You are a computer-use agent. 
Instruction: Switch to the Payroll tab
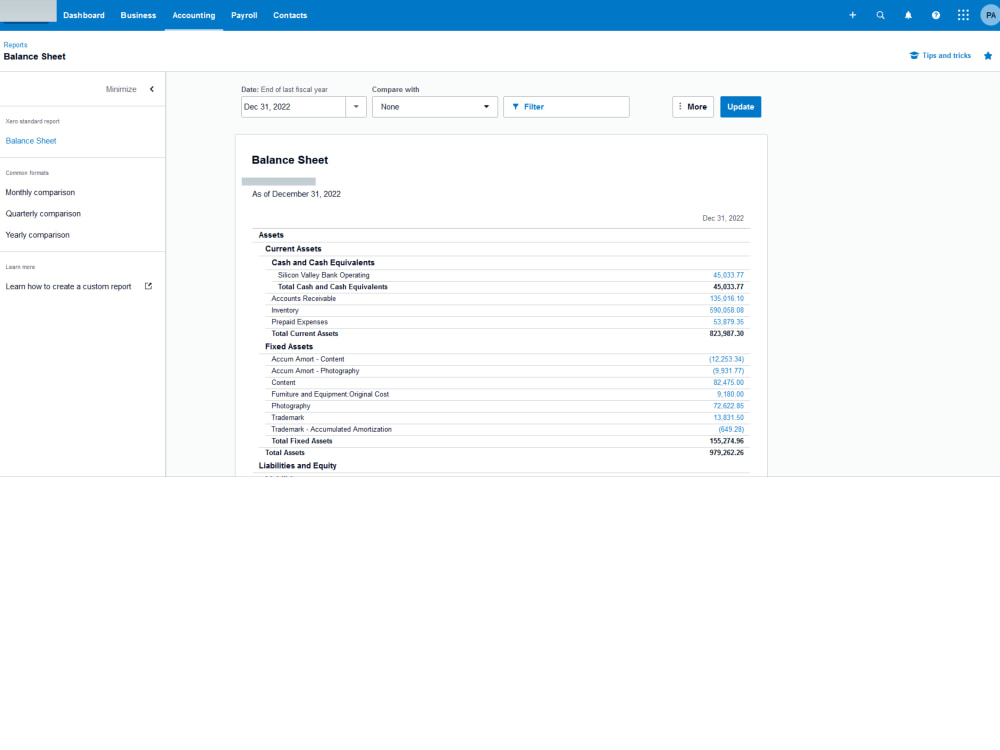[244, 15]
